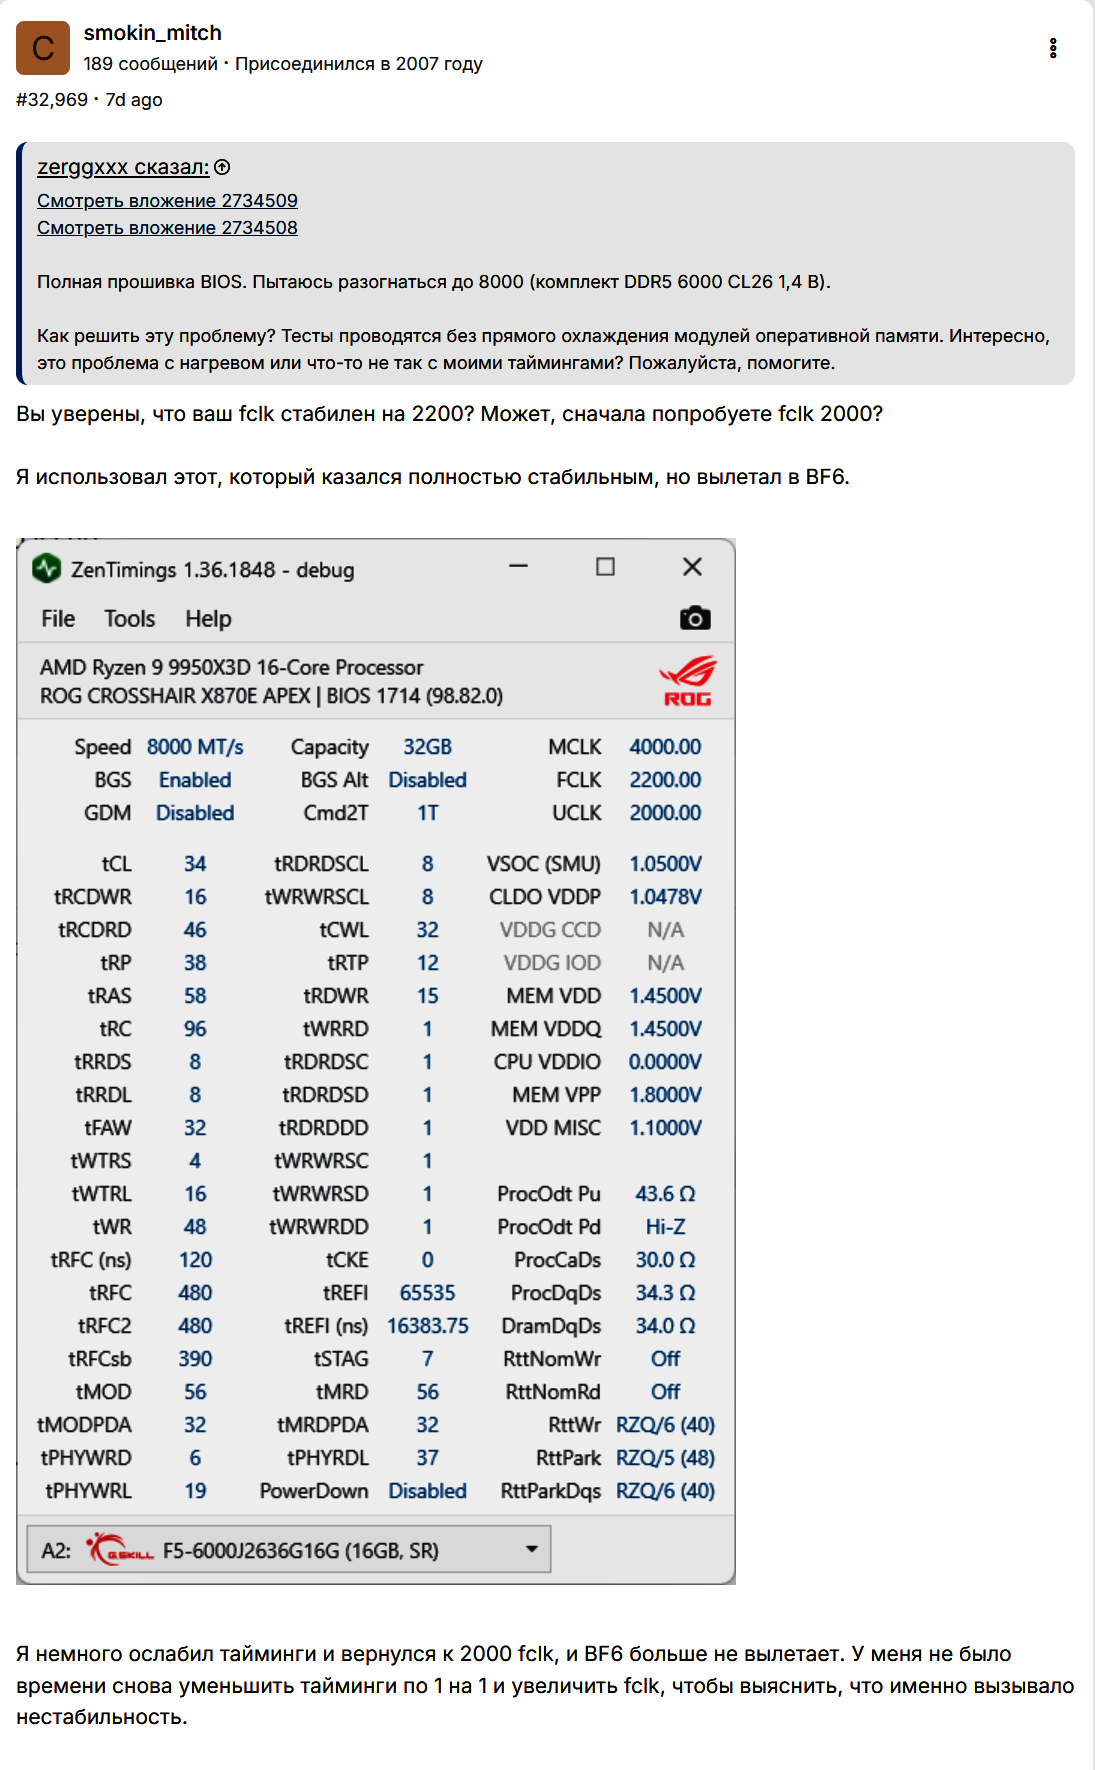Screen dimensions: 1095x1770
Task: Click the G.Skill logo in module selector
Action: point(120,1550)
